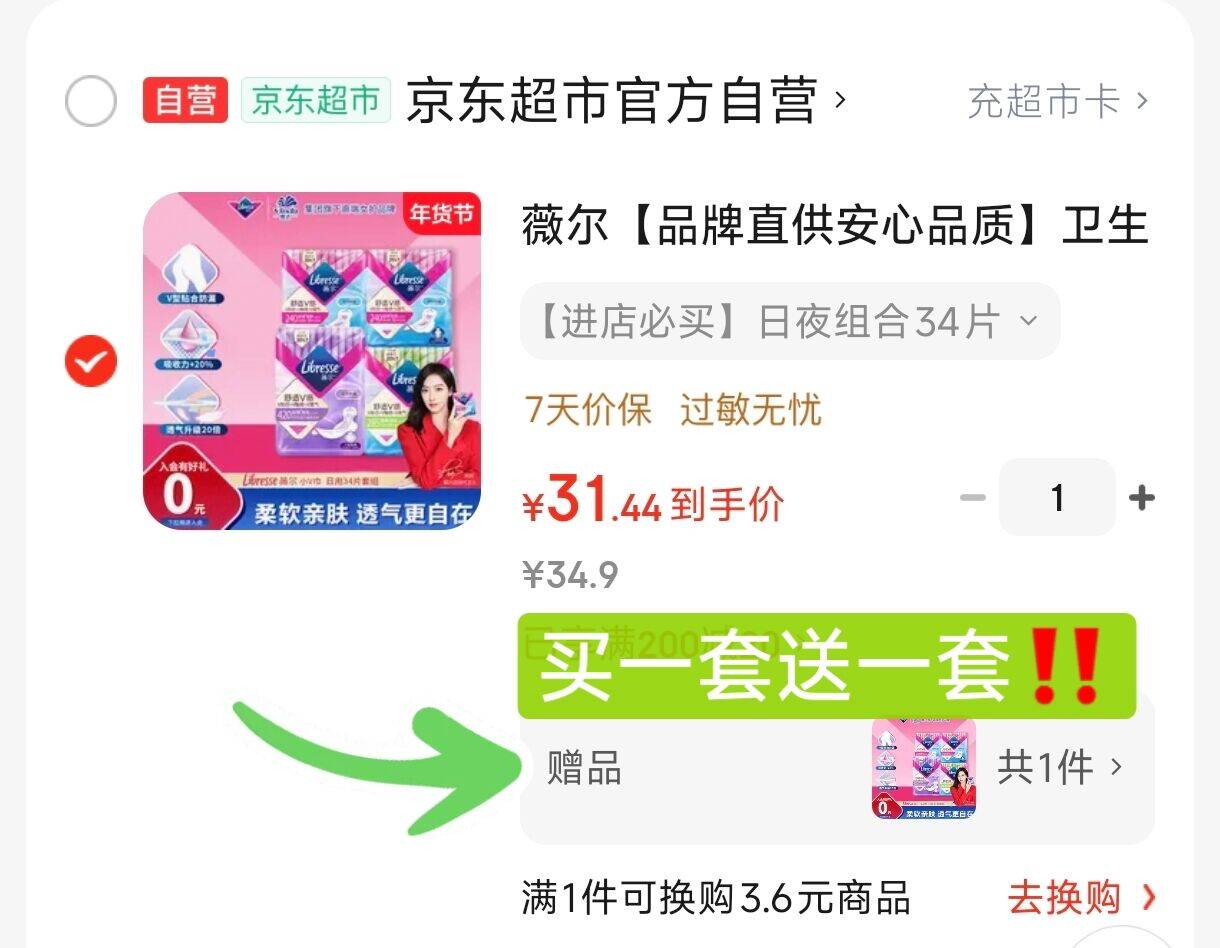Image resolution: width=1220 pixels, height=948 pixels.
Task: Decrease quantity with the minus icon
Action: 972,497
